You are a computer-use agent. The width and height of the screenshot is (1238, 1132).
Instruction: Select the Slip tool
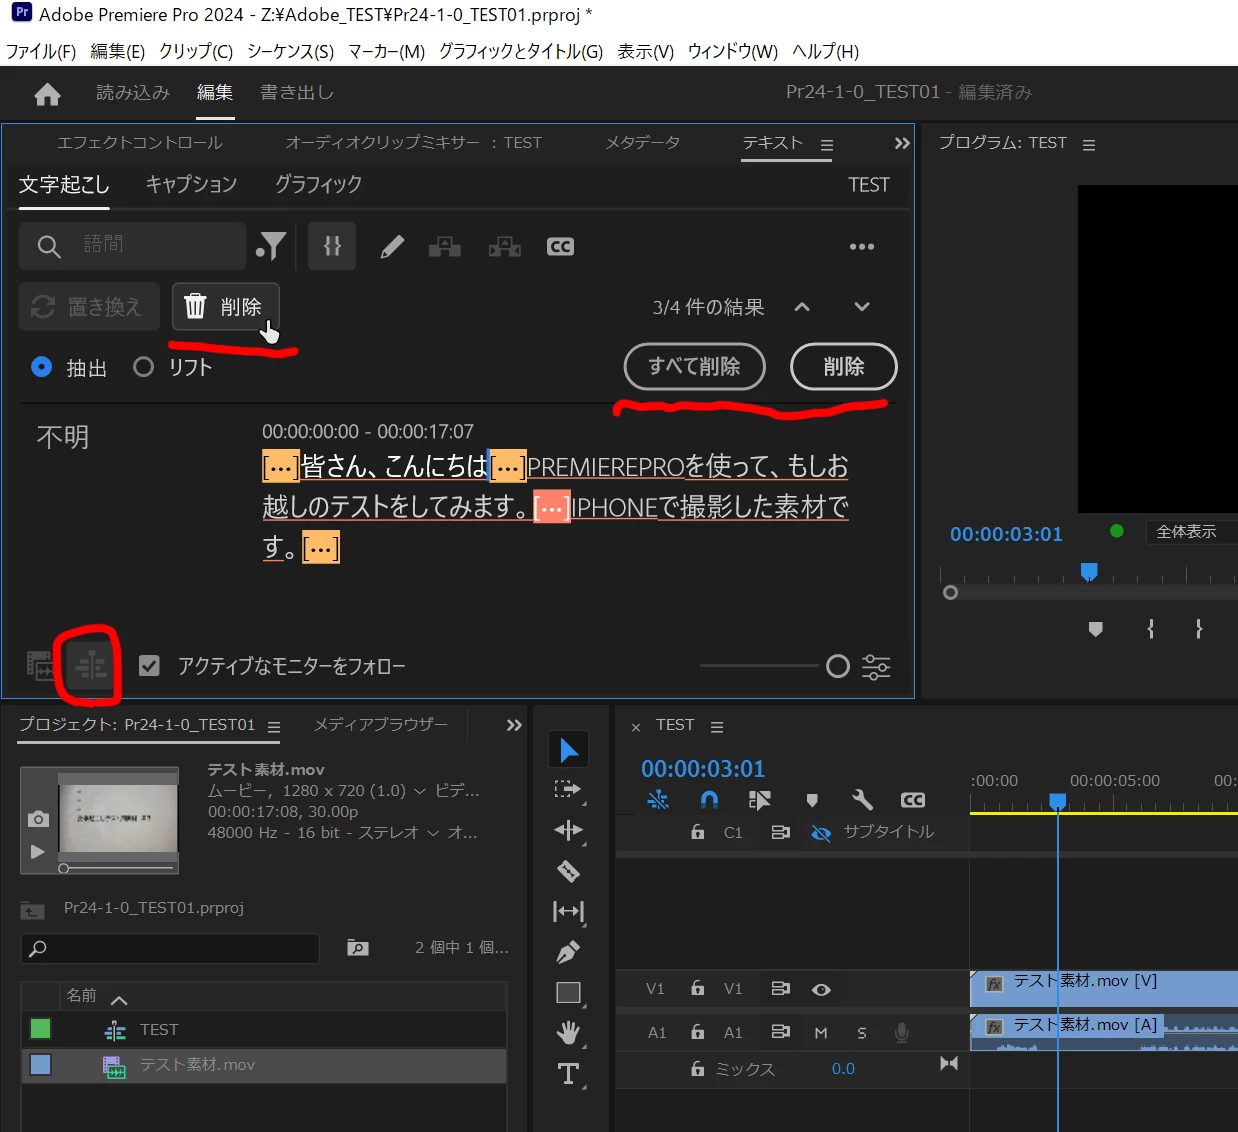568,911
